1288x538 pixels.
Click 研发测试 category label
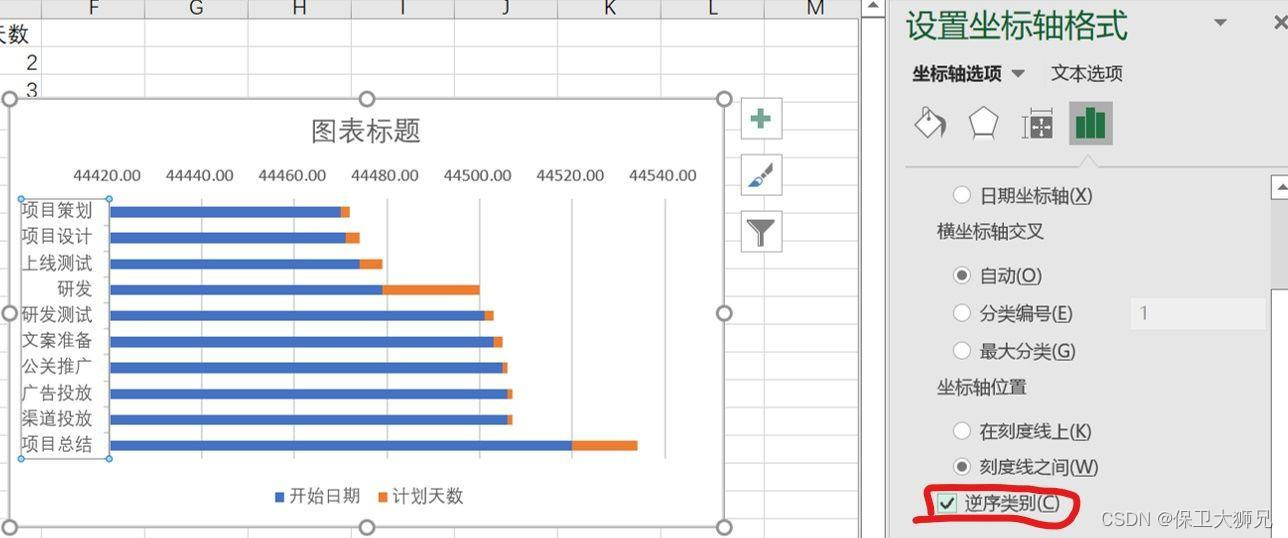(x=57, y=315)
